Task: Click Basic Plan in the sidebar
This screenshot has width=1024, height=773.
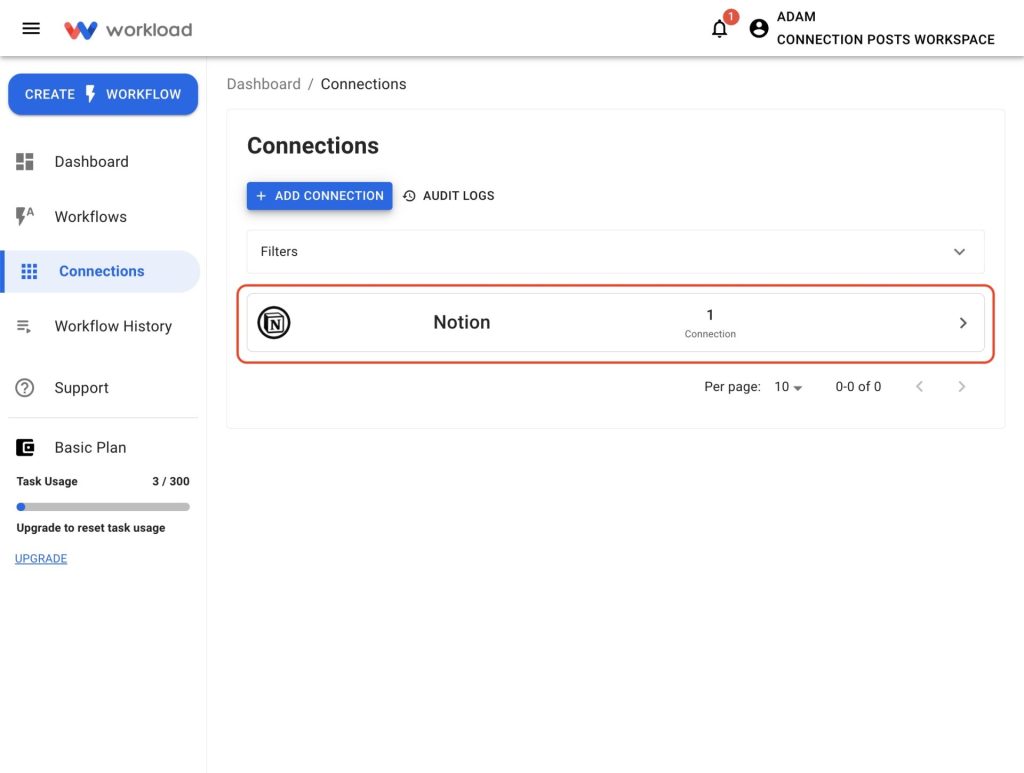Action: point(90,447)
